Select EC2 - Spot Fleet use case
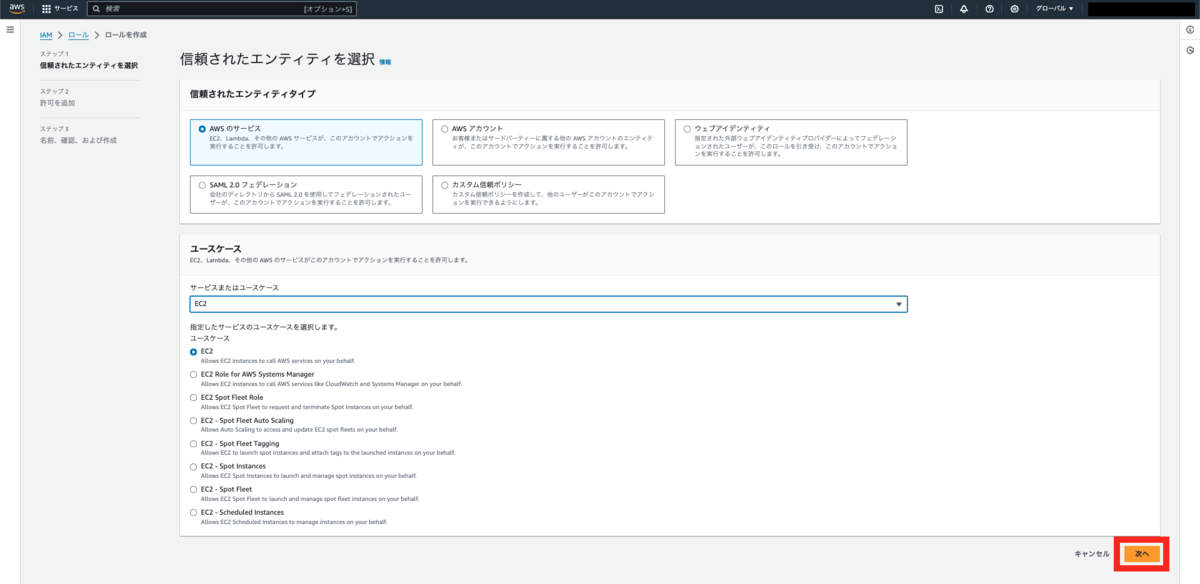 (x=194, y=490)
